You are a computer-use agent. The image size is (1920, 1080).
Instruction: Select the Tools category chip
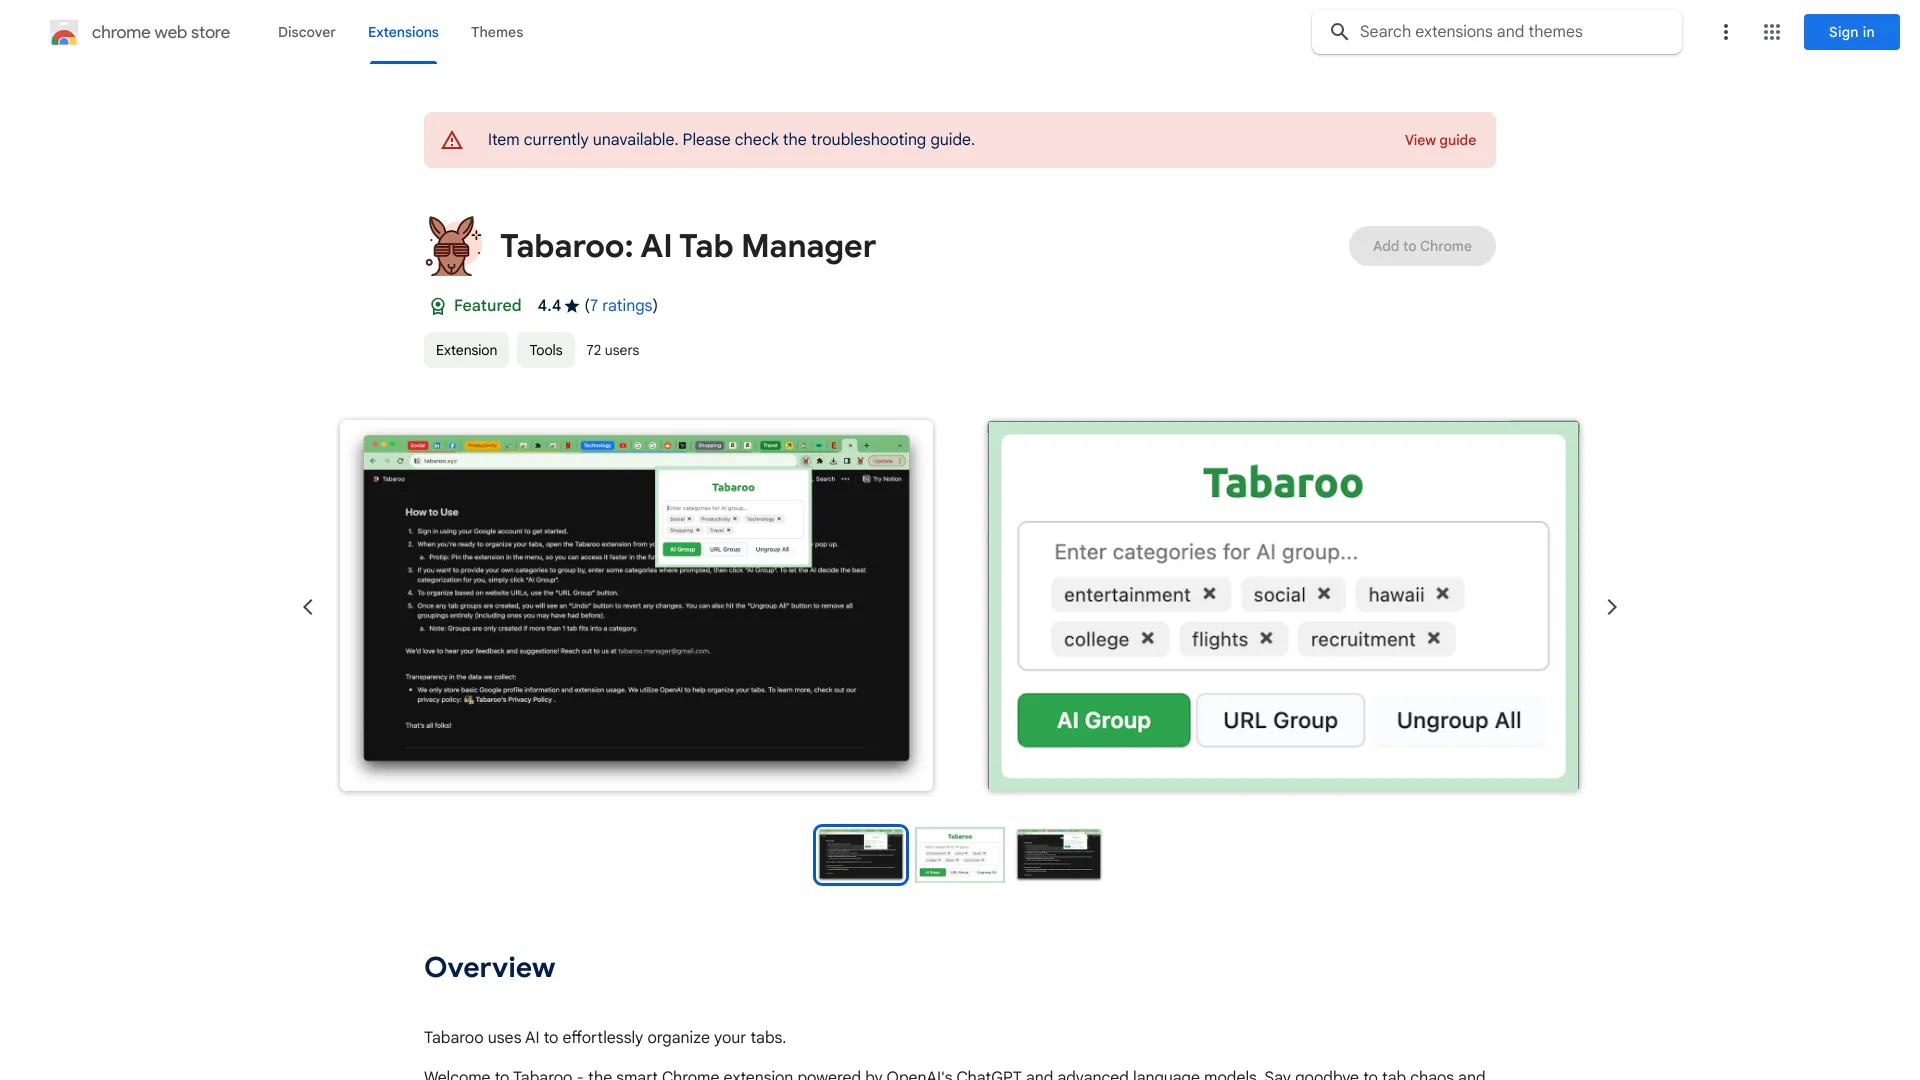546,350
